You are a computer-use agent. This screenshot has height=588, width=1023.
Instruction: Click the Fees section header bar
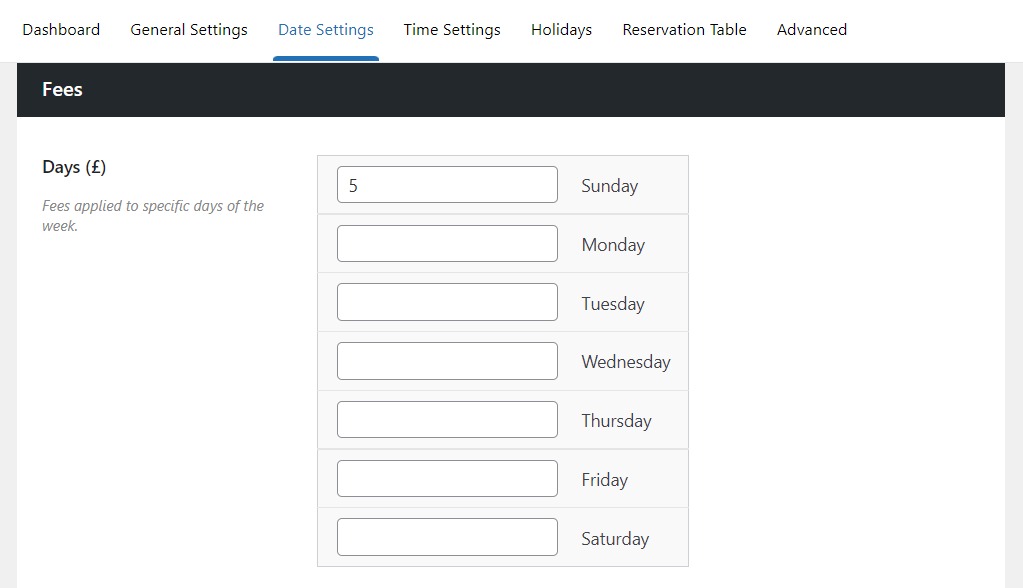(510, 90)
